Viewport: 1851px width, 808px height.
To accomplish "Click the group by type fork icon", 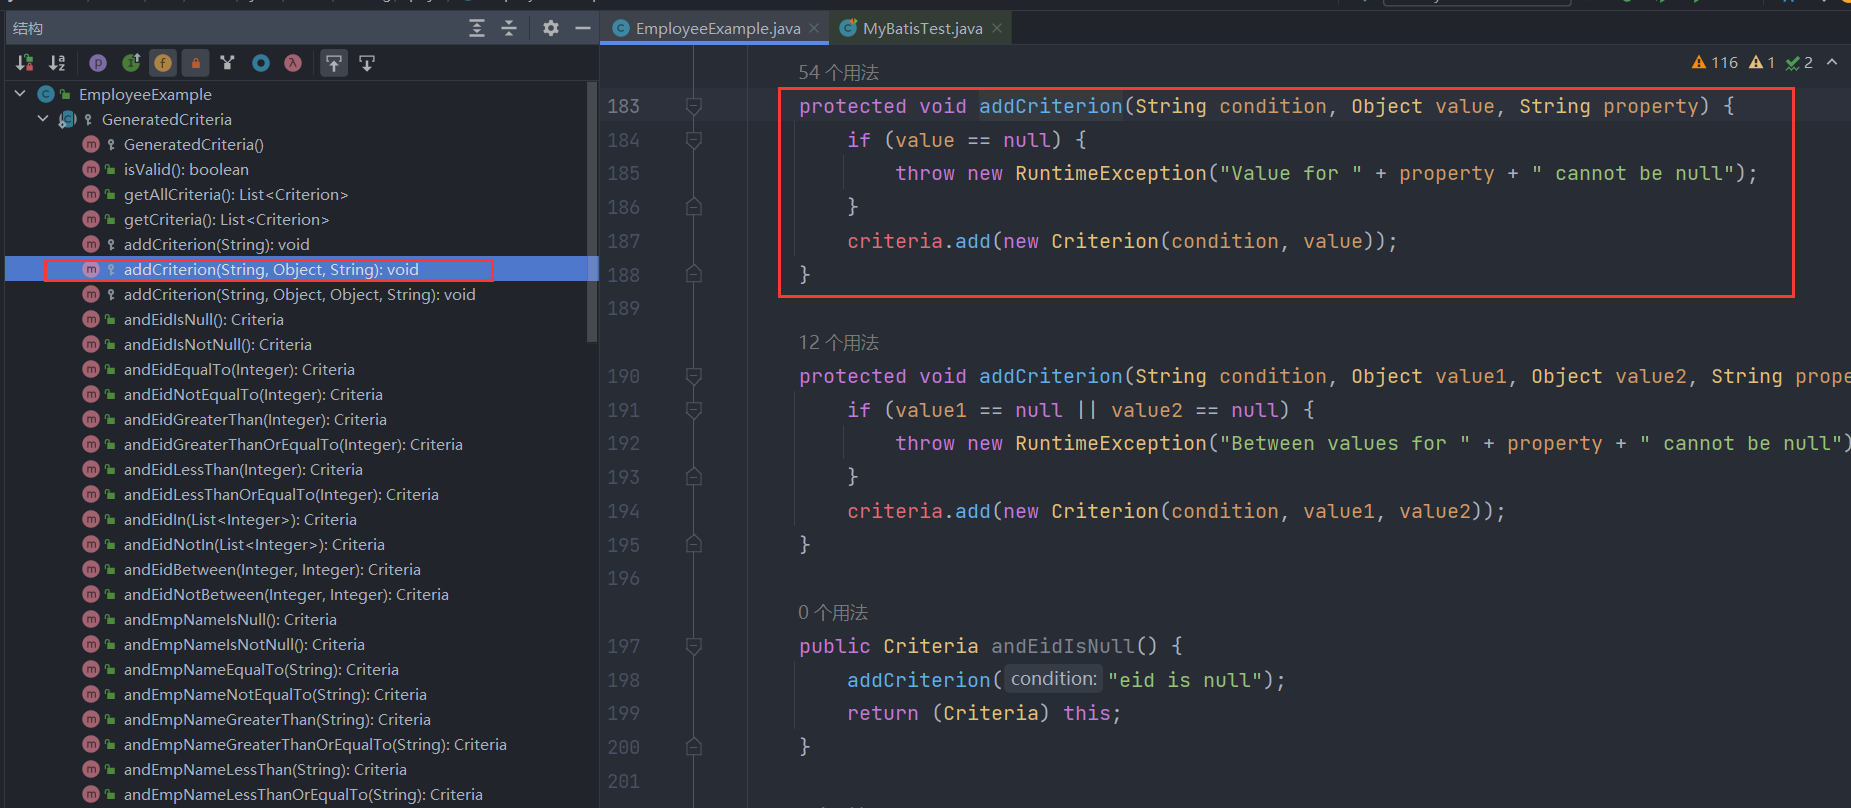I will pos(228,63).
